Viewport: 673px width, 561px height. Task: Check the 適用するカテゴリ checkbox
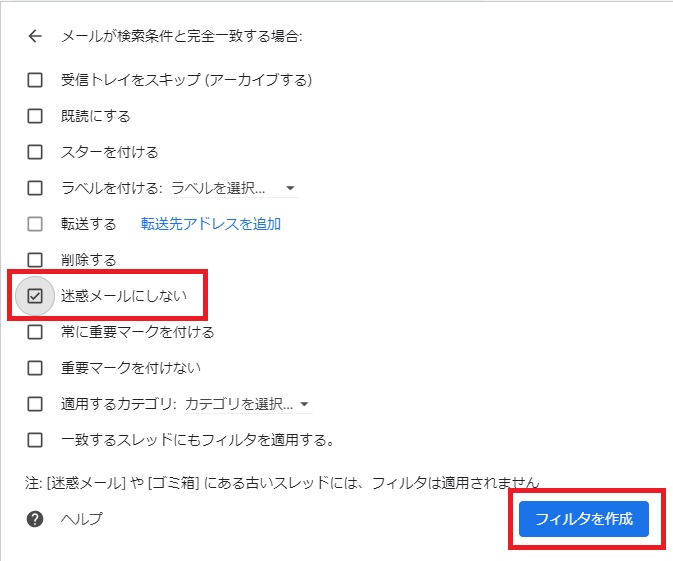(35, 404)
